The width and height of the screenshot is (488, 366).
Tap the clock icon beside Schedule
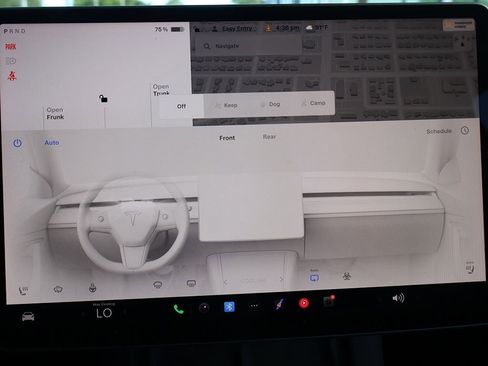(x=465, y=131)
